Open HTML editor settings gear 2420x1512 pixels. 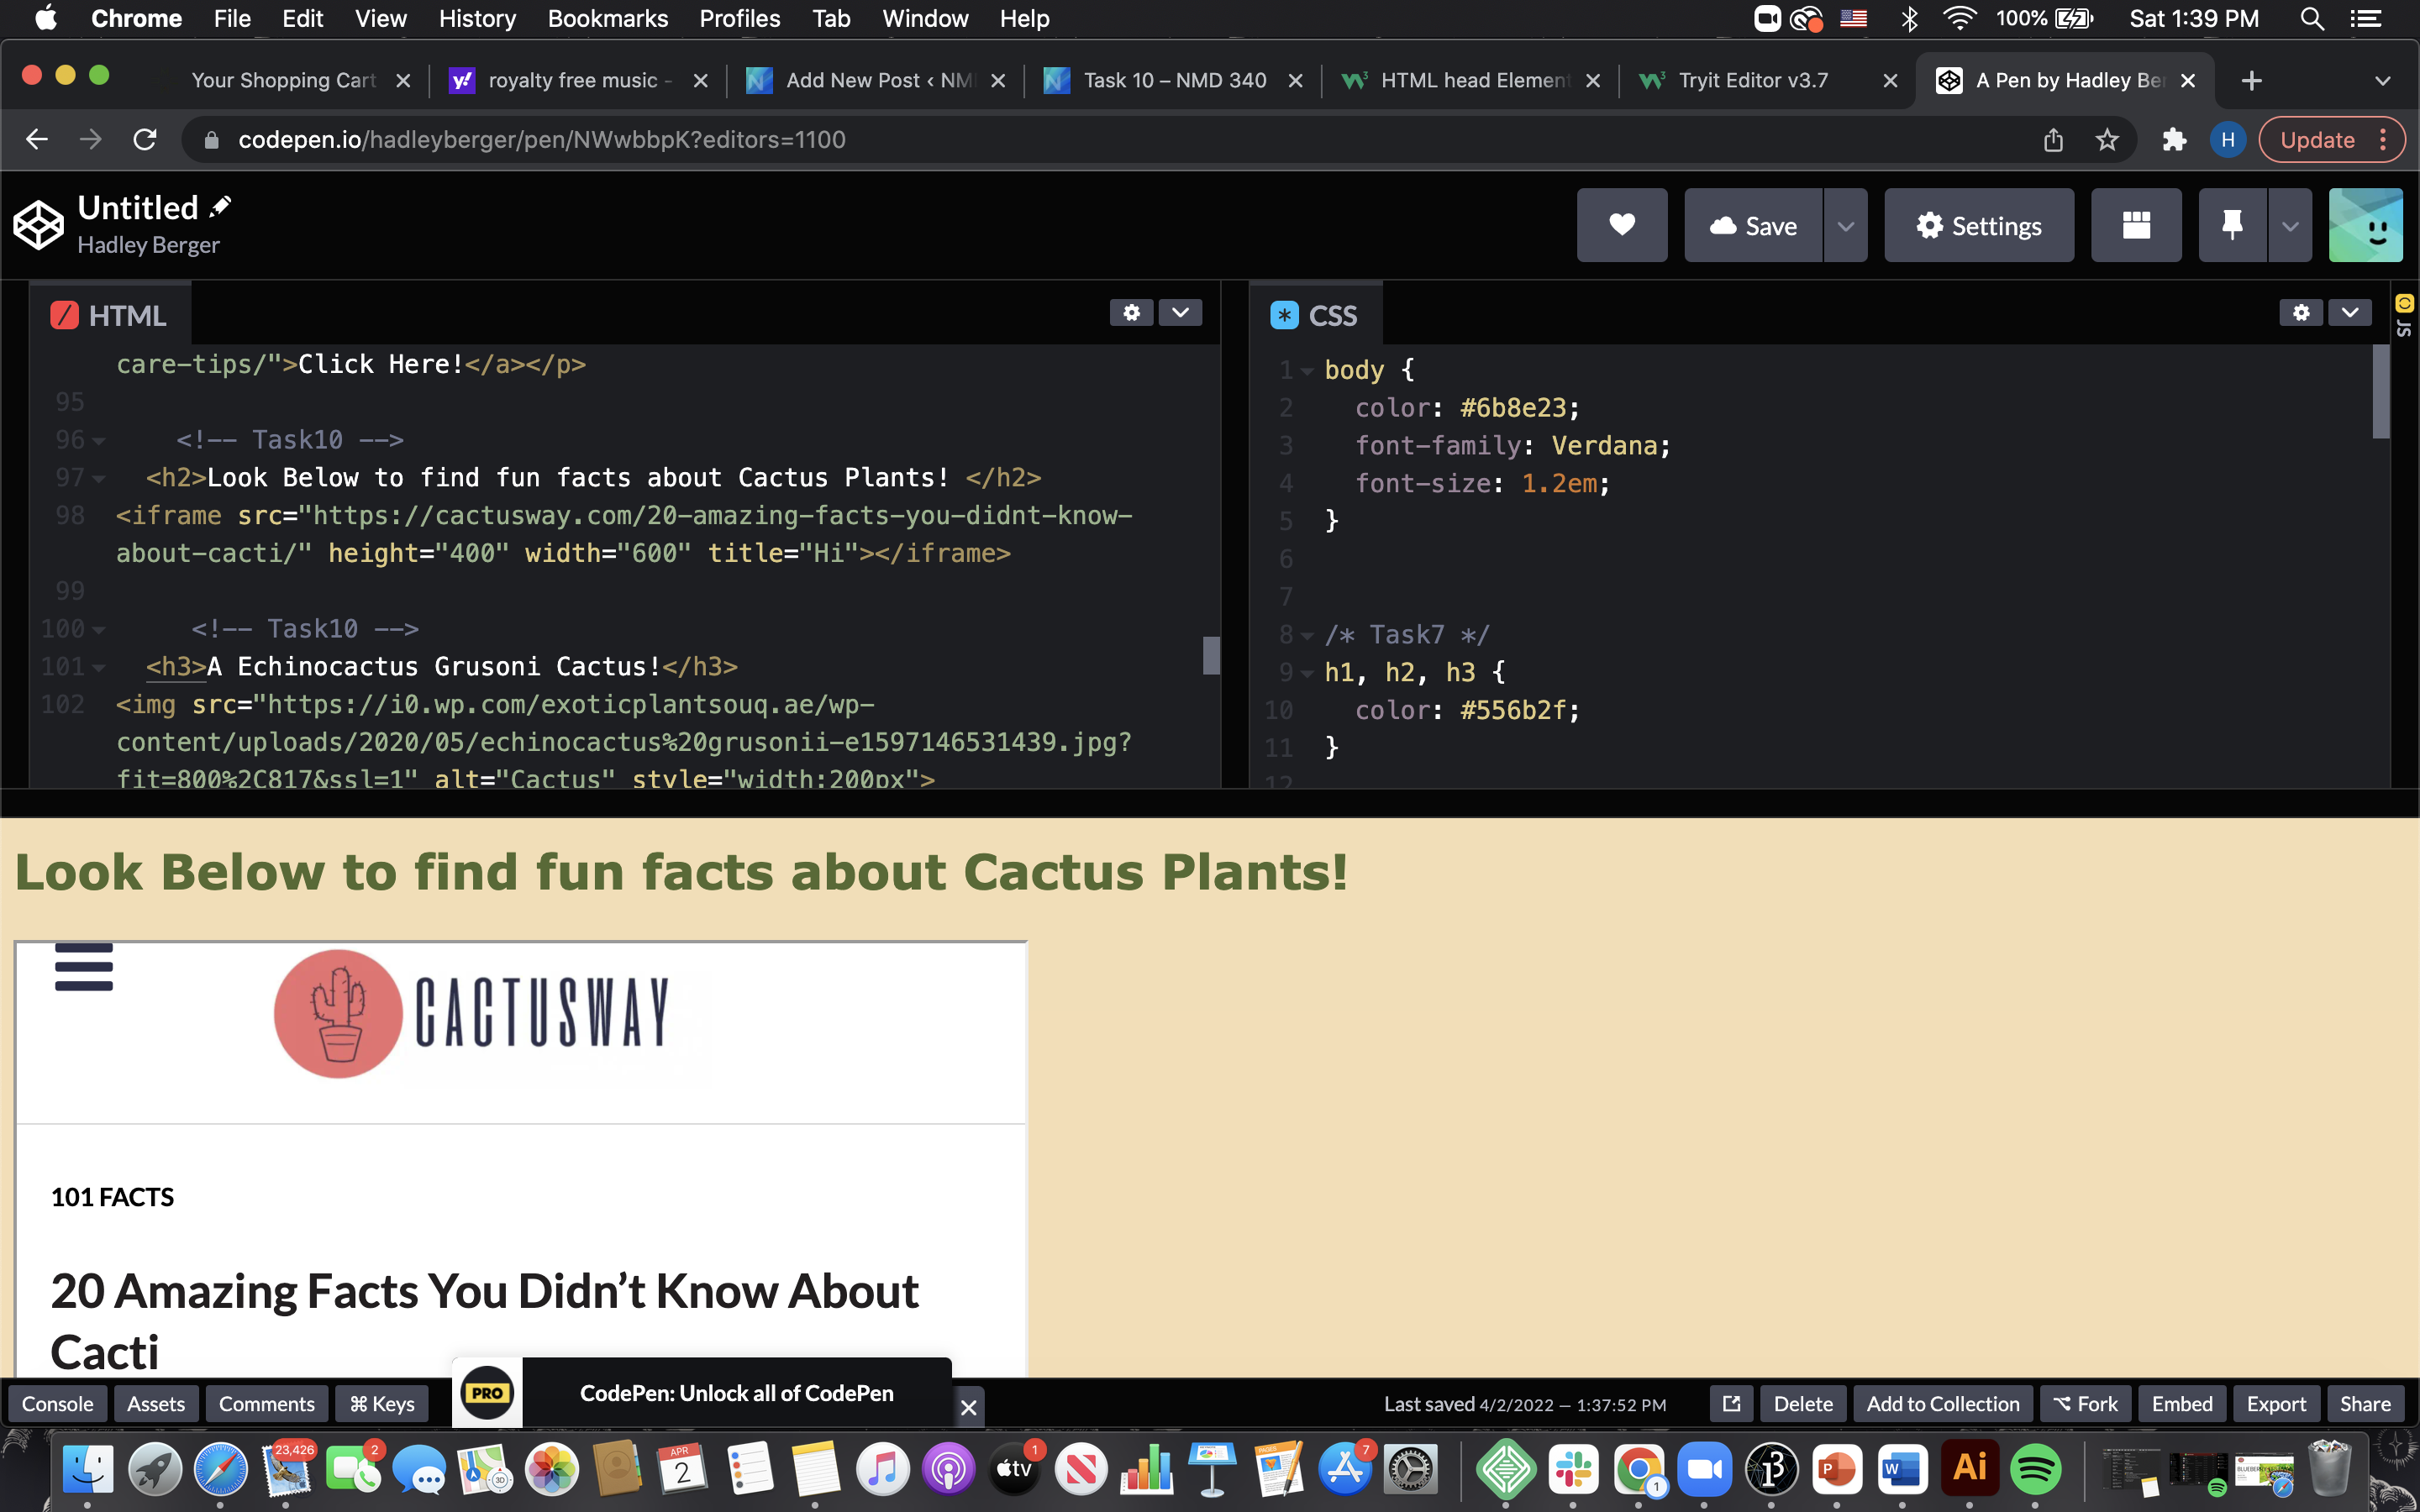point(1131,313)
